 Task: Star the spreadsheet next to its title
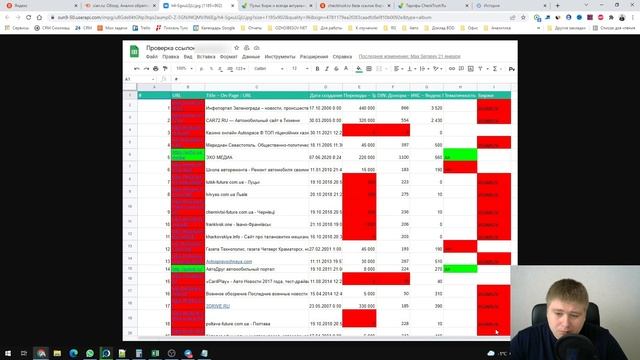[x=237, y=48]
